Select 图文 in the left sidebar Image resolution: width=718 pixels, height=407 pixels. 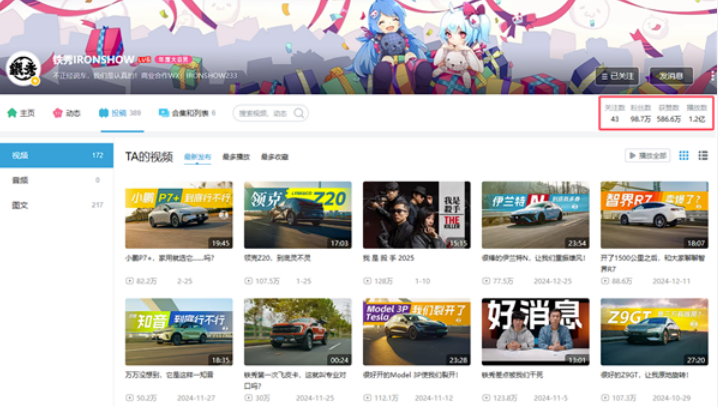19,204
